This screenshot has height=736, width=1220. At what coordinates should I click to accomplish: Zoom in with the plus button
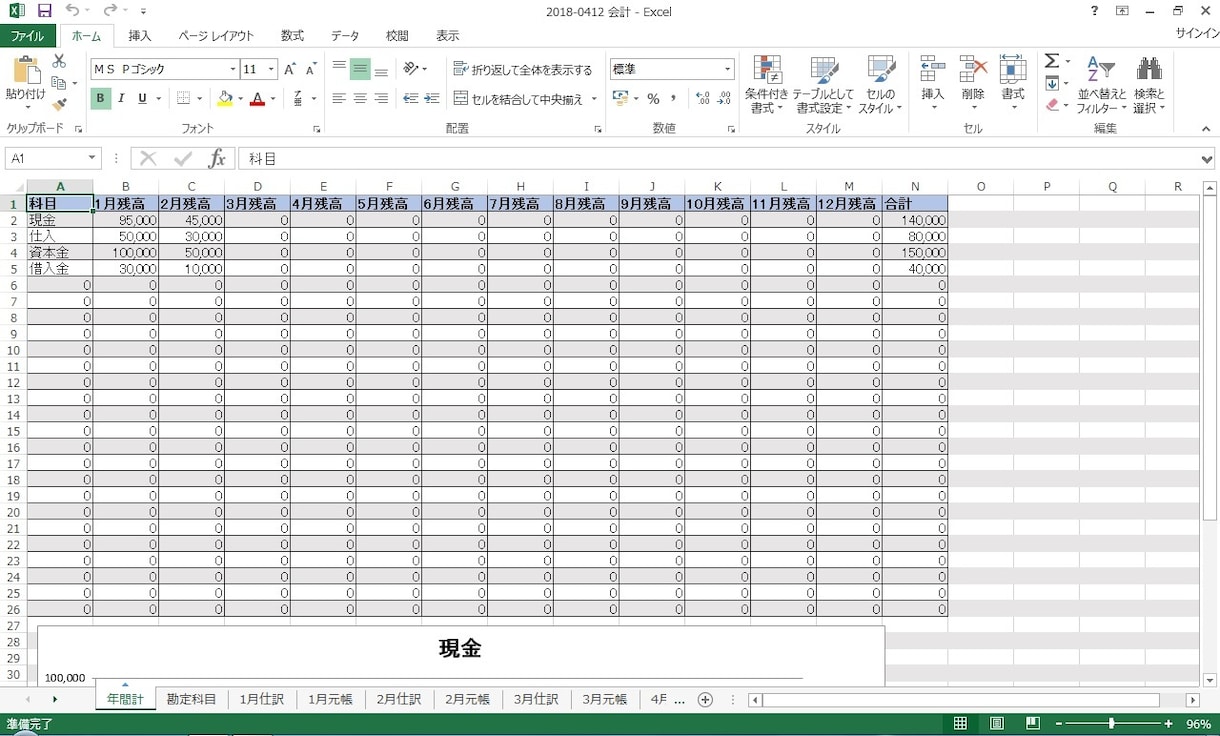click(1168, 723)
